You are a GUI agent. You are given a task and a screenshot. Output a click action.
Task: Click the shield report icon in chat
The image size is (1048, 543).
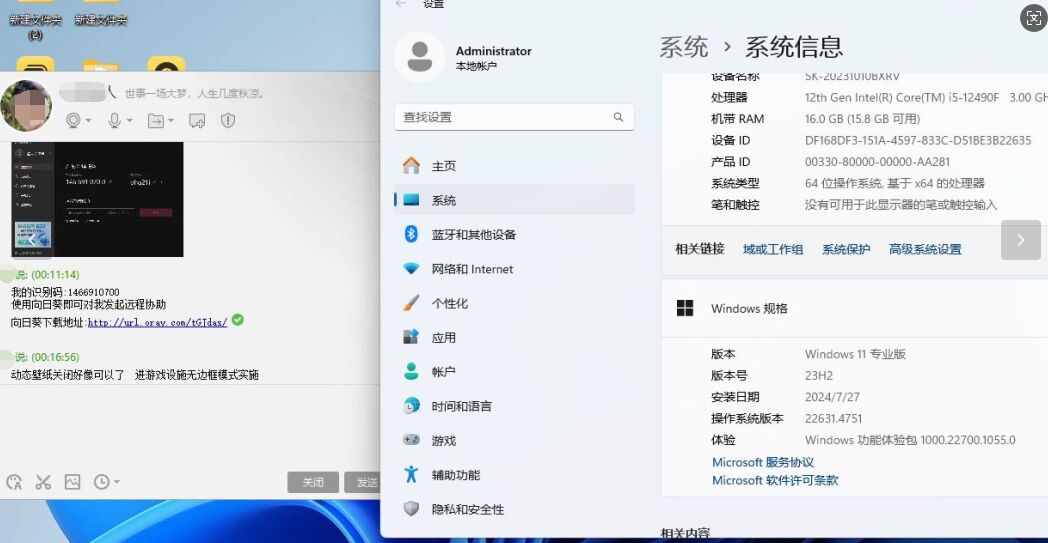[228, 120]
